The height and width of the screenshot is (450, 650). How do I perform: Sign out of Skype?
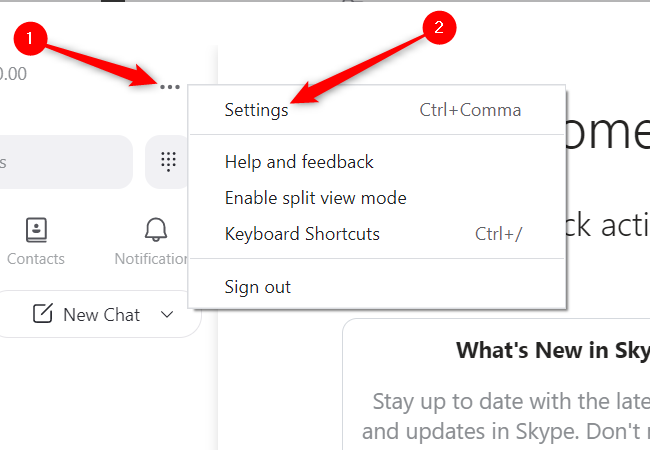click(258, 287)
